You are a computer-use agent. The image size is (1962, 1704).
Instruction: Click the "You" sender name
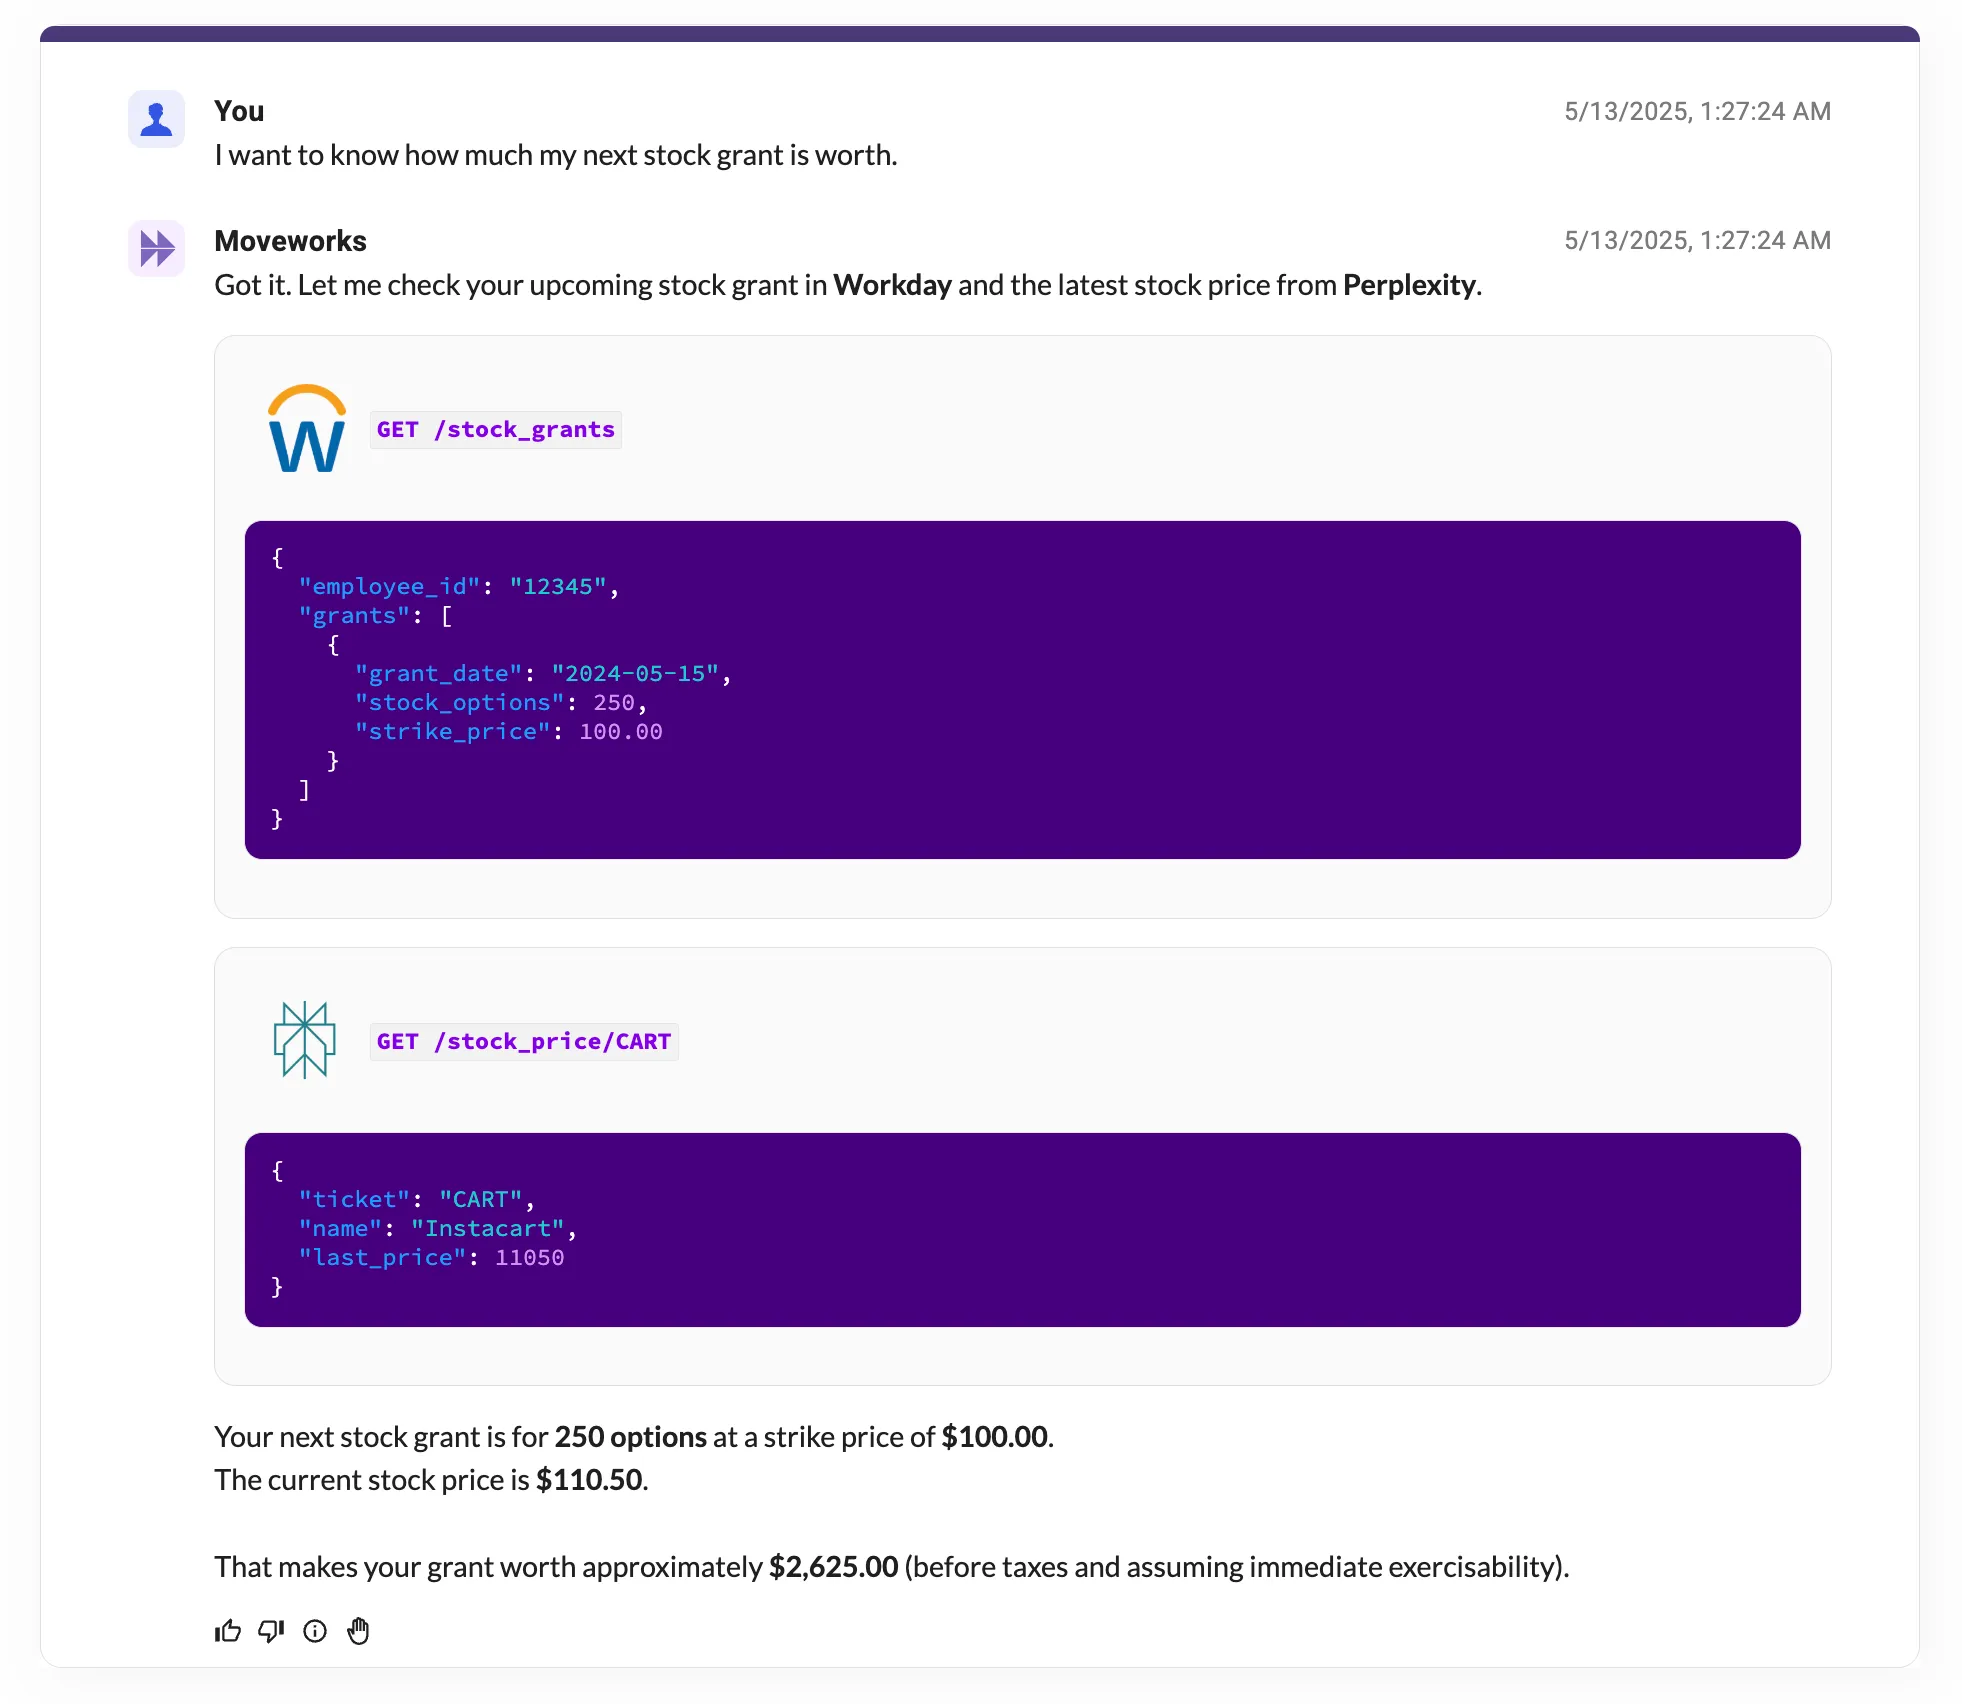click(239, 111)
